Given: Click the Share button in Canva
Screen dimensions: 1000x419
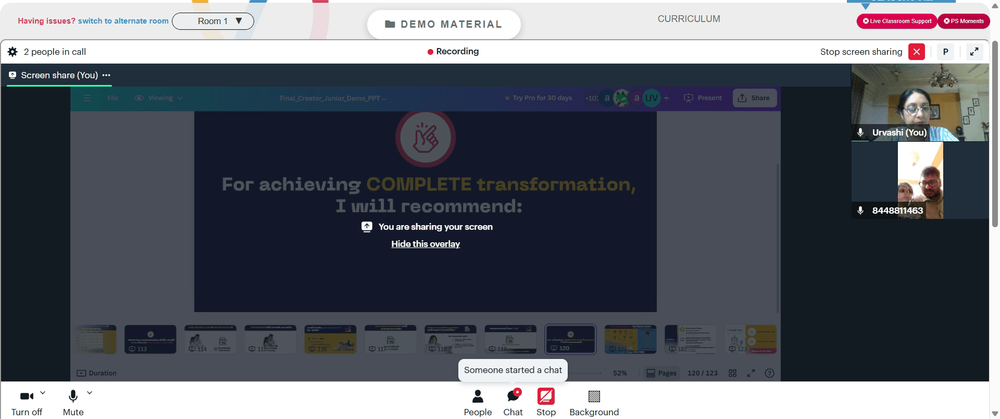Looking at the screenshot, I should (754, 98).
